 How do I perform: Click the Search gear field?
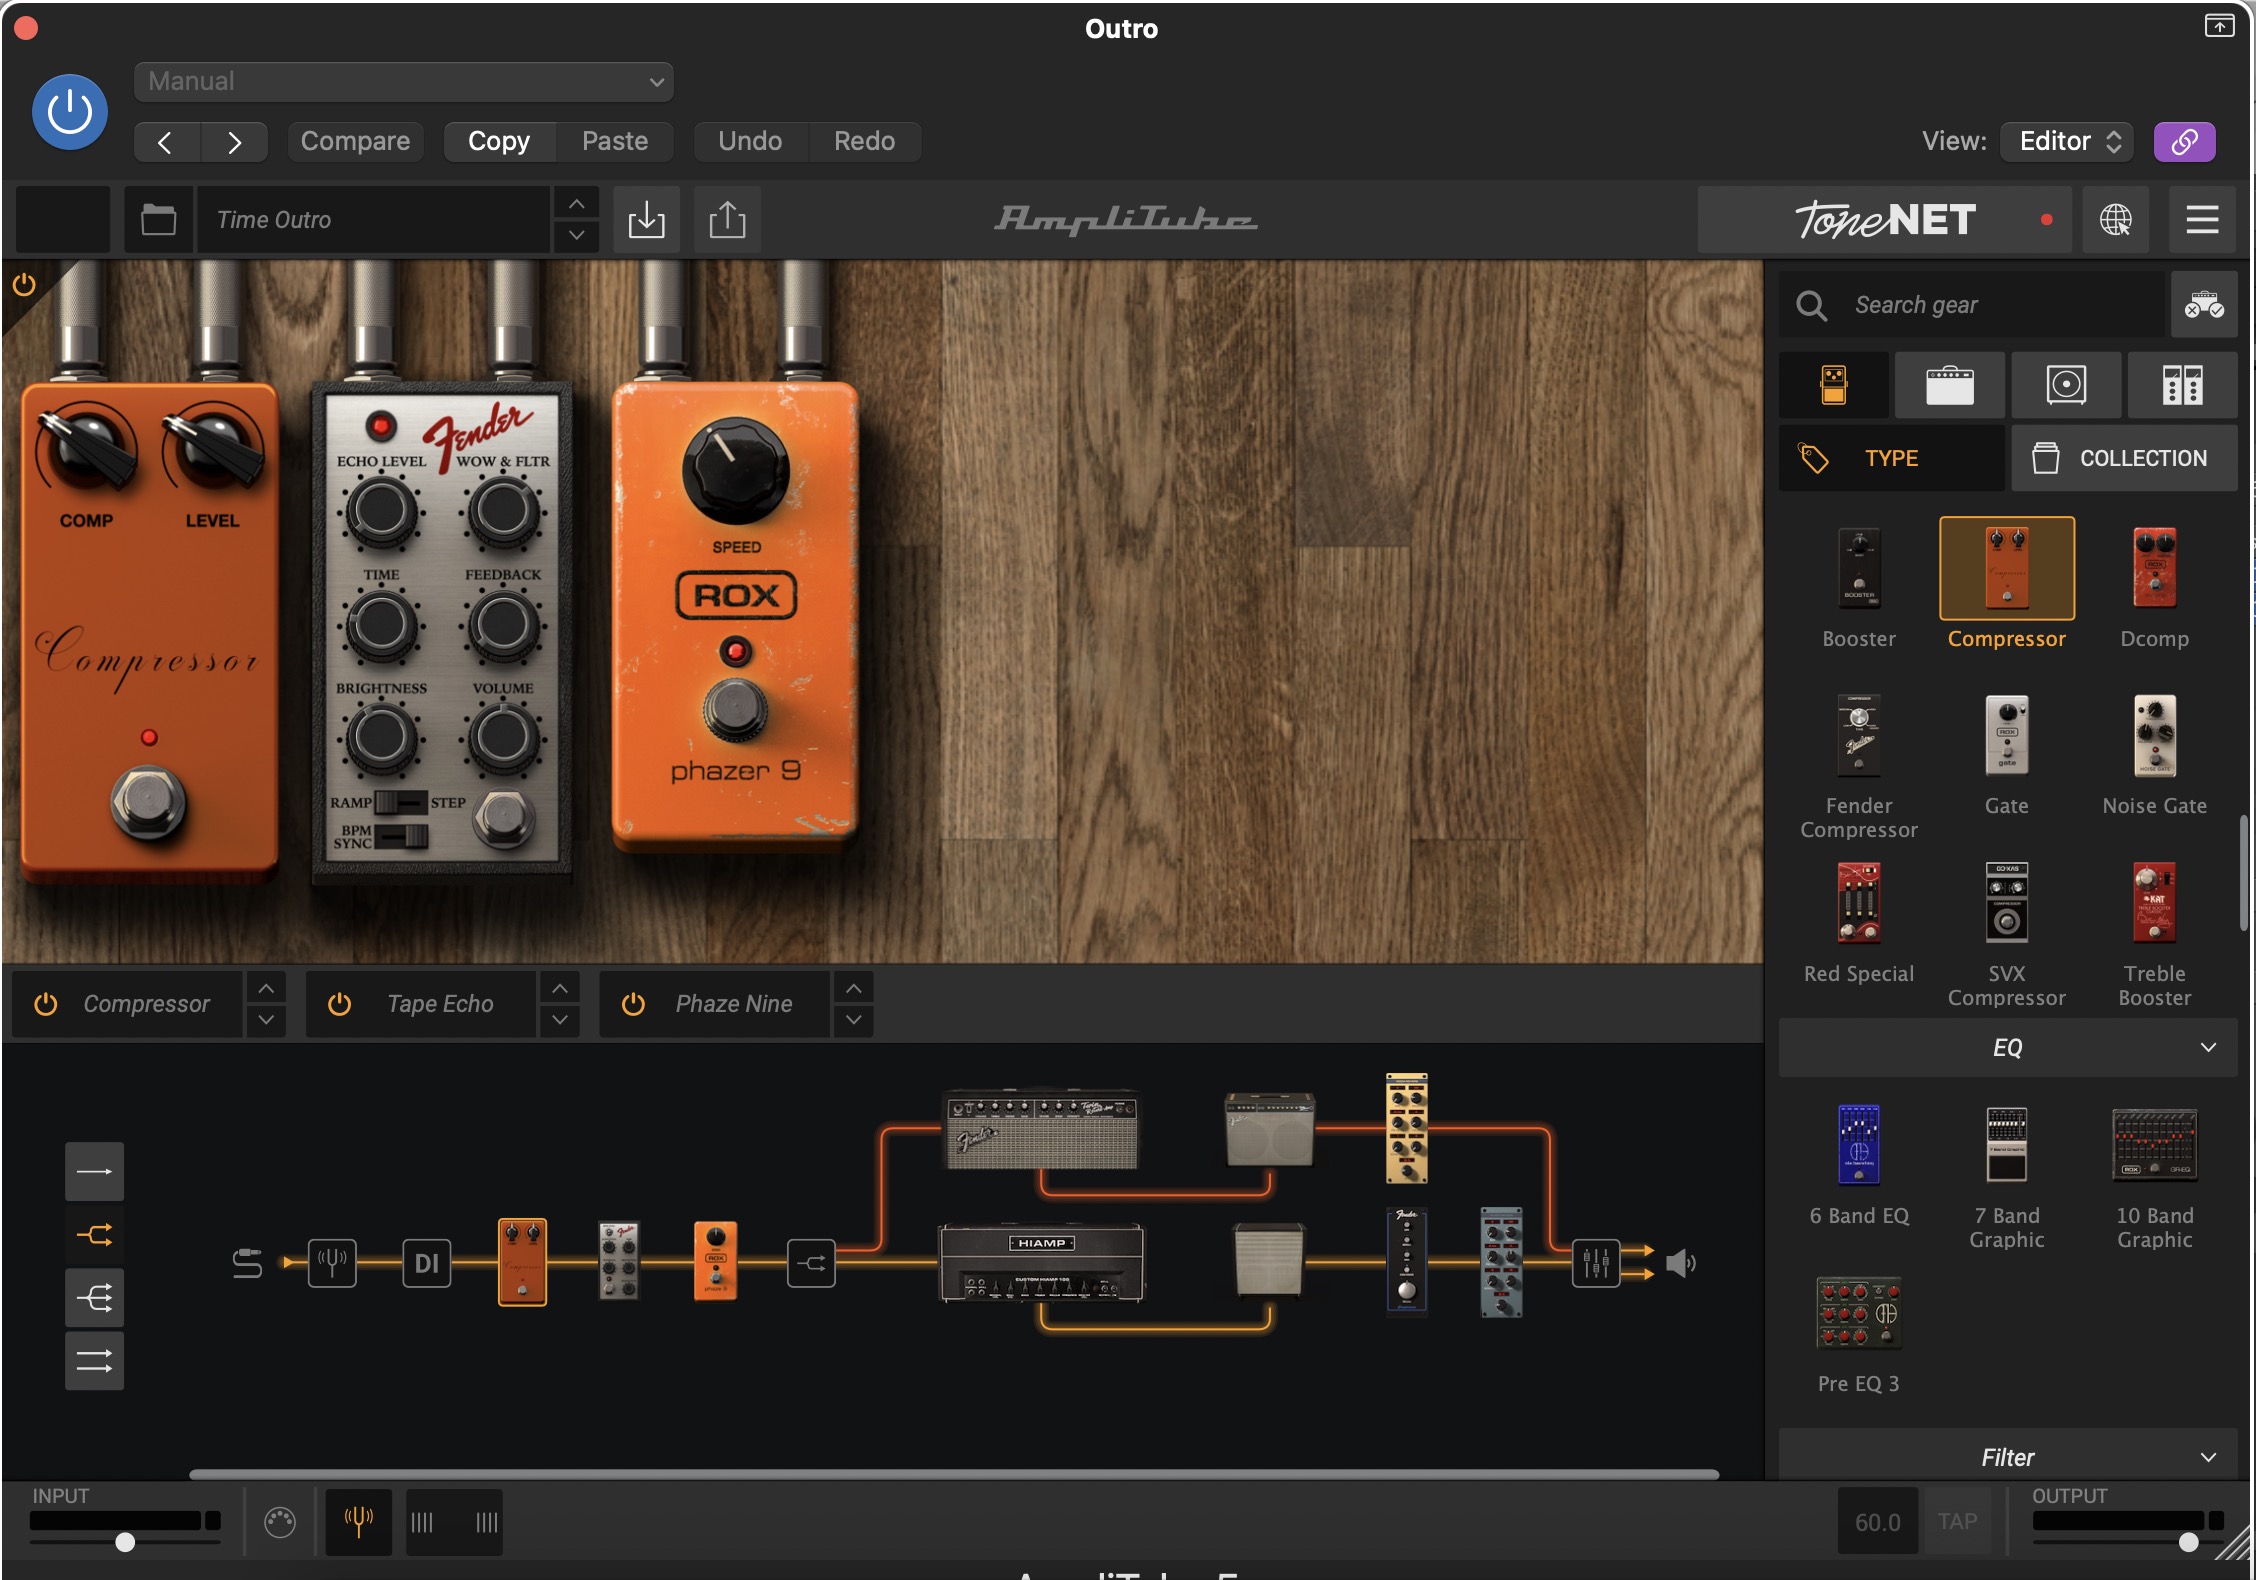pyautogui.click(x=1972, y=305)
